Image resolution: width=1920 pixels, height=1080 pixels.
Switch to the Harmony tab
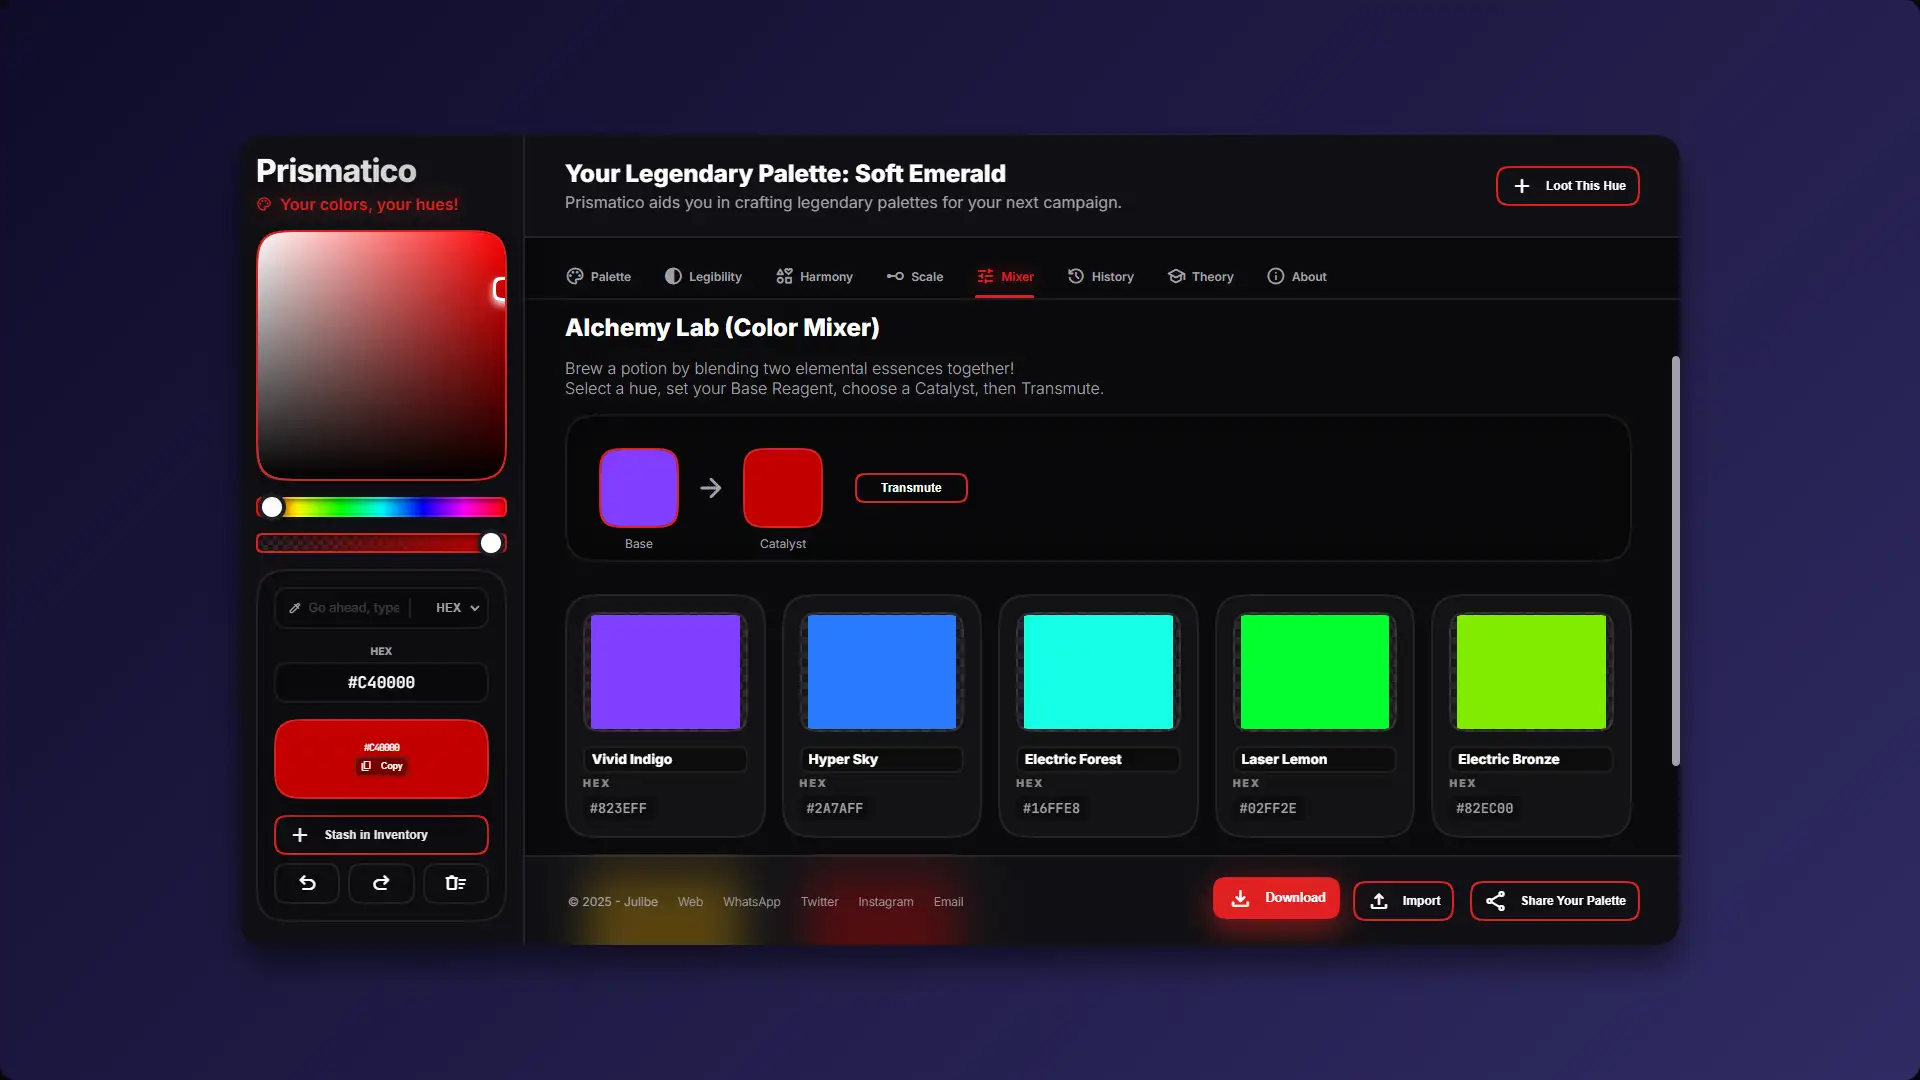click(x=814, y=277)
